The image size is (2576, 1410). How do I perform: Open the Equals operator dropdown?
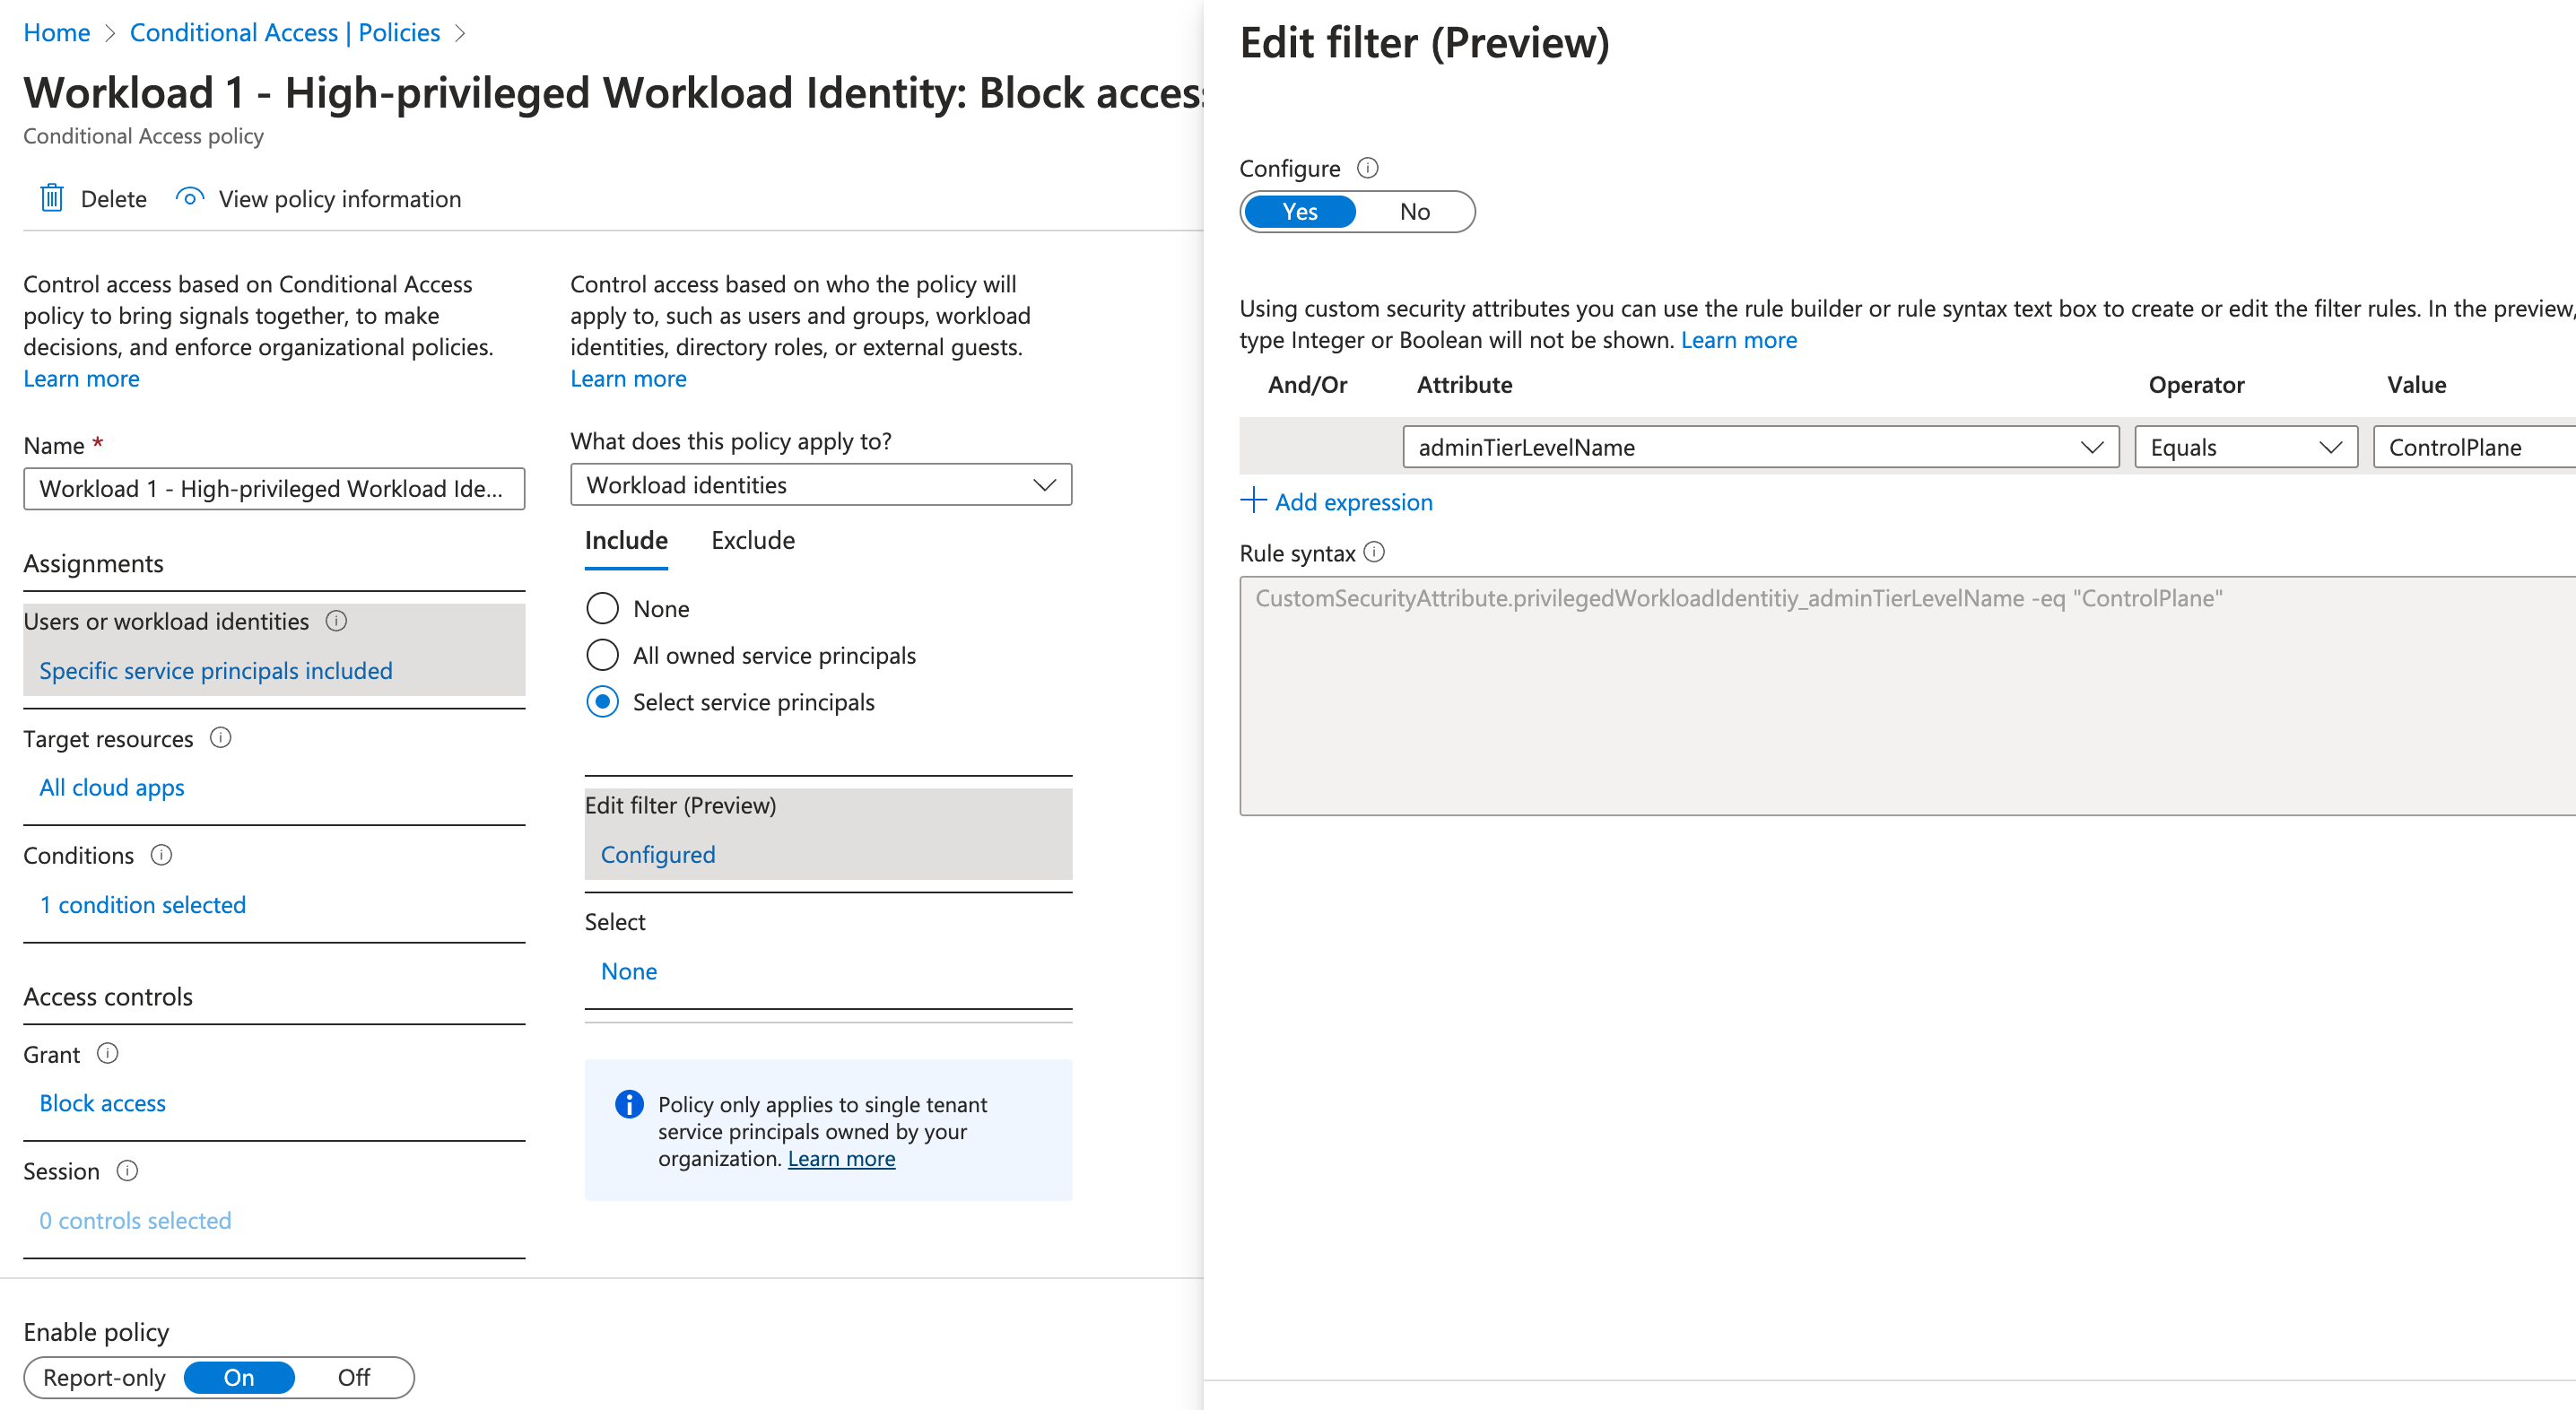coord(2246,447)
